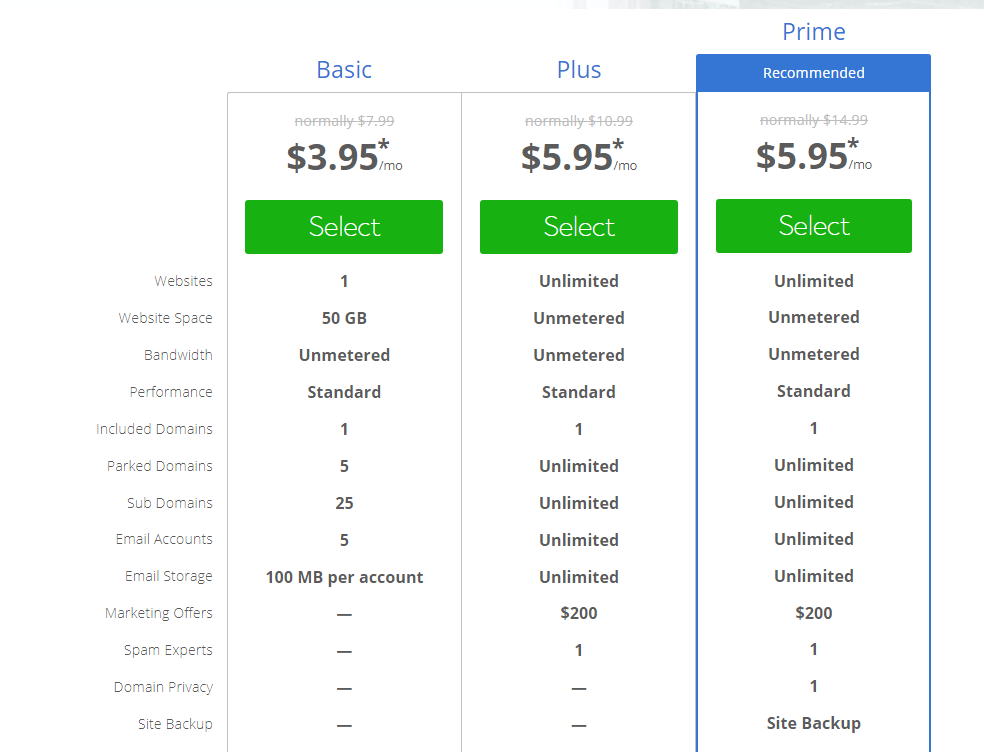Click the normally $14.99 strikethrough price
Image resolution: width=984 pixels, height=752 pixels.
coord(813,120)
